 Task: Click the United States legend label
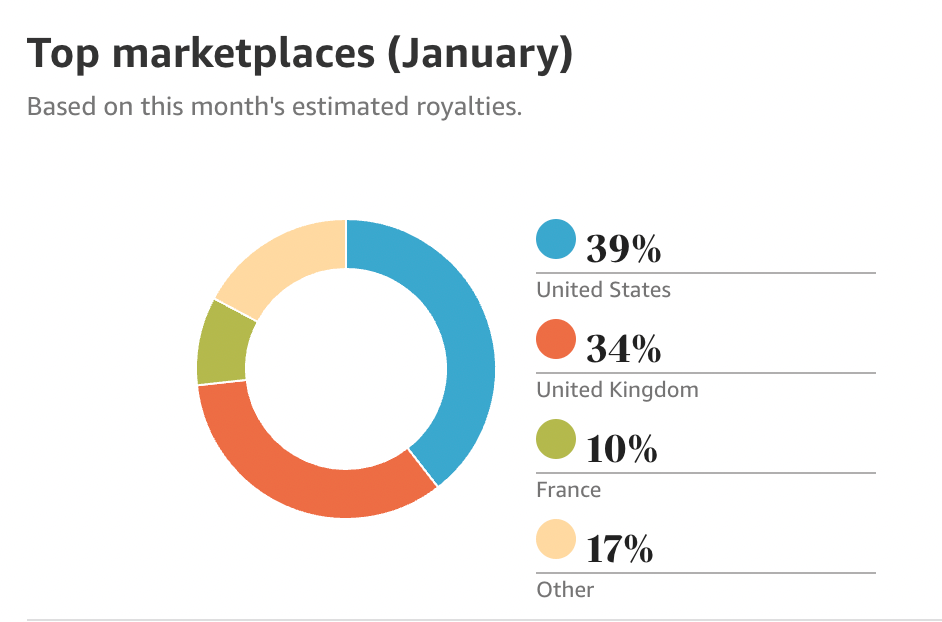603,290
